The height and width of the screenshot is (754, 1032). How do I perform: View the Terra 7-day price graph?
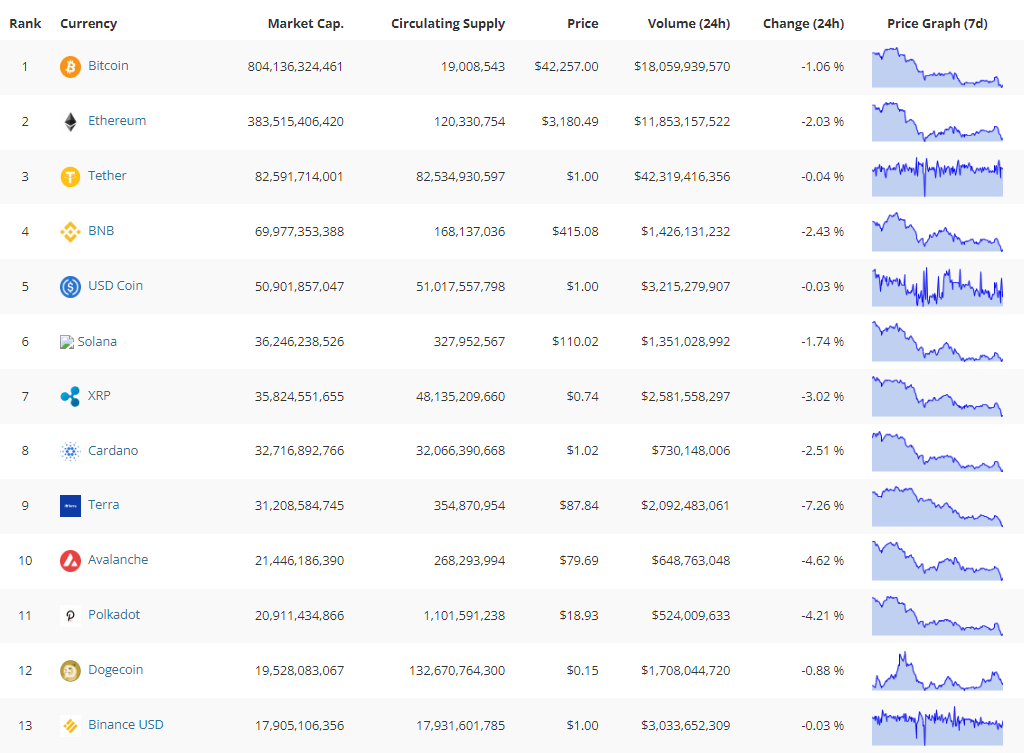(x=937, y=507)
